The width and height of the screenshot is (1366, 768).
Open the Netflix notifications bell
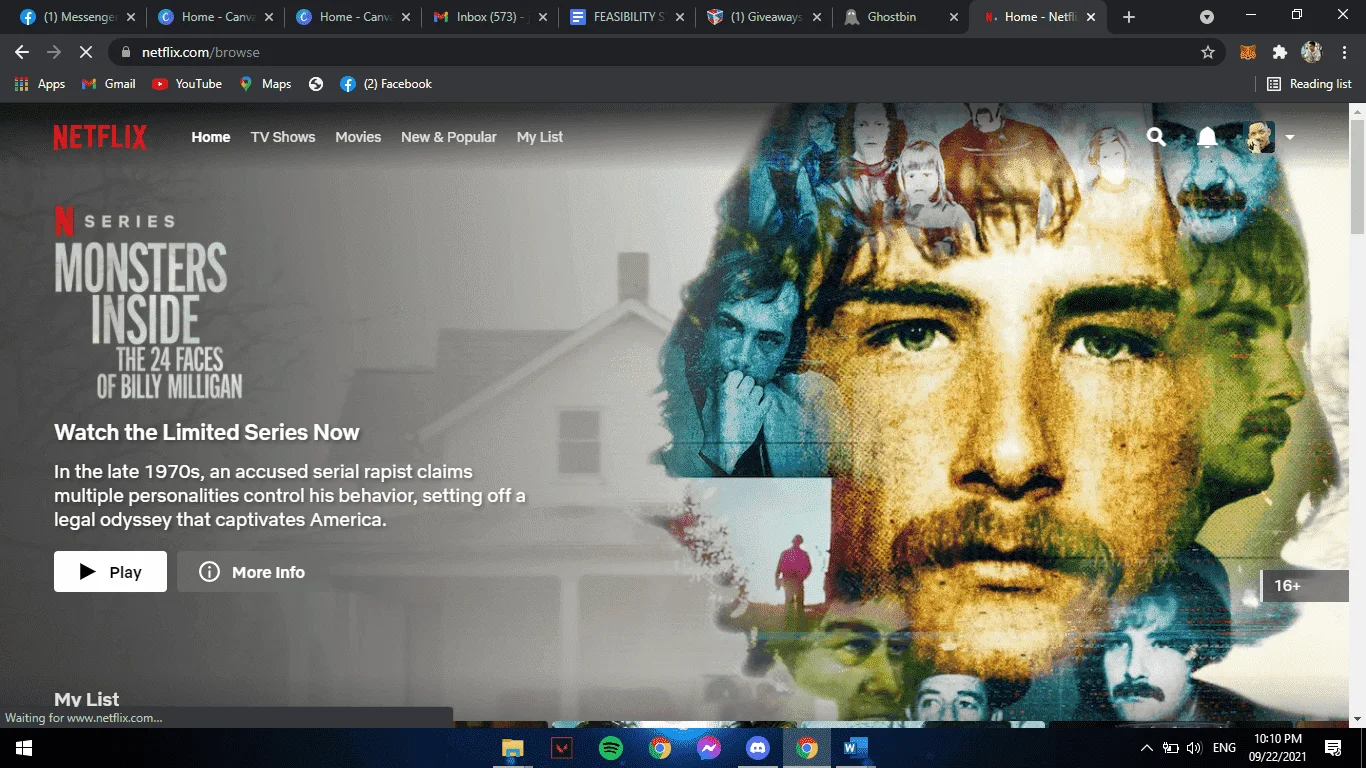(1207, 137)
